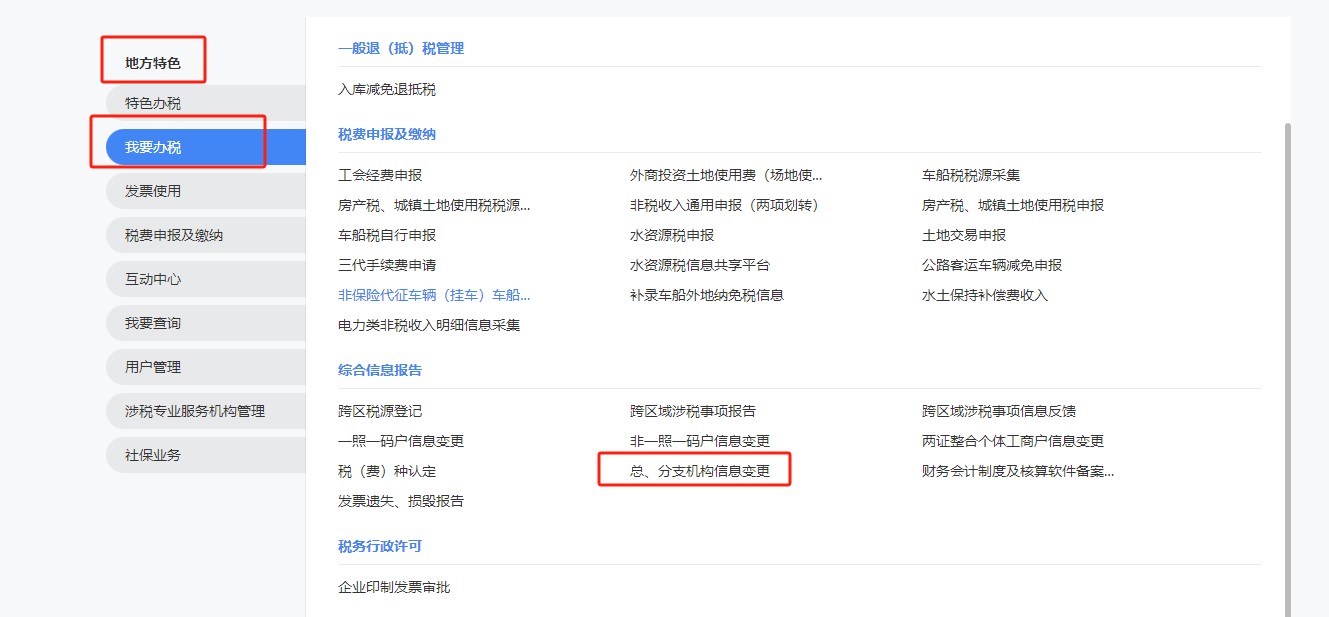Image resolution: width=1329 pixels, height=617 pixels.
Task: Click 税务行政许可 section heading
Action: [x=380, y=546]
